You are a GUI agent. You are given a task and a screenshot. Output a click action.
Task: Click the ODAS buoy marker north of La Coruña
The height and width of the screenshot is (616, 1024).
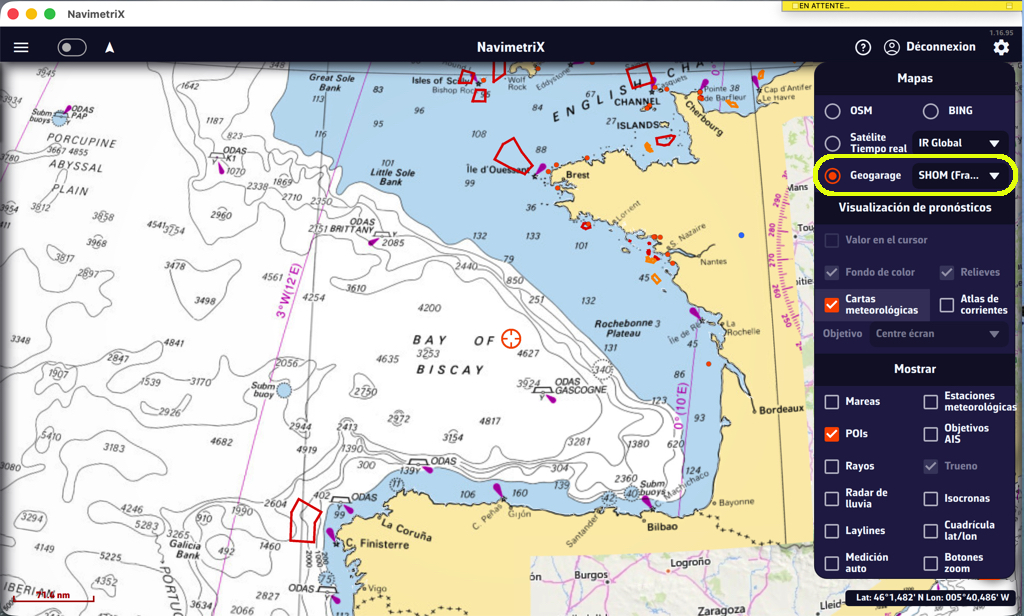coord(418,464)
